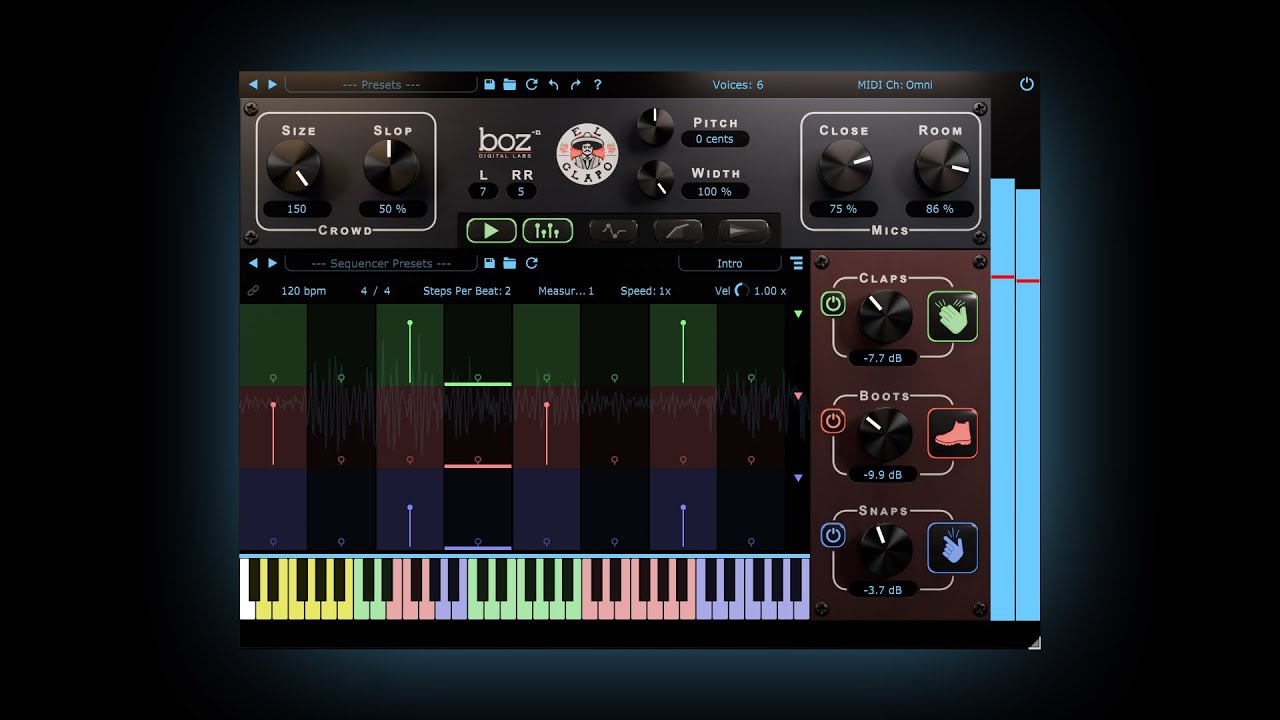Click the blue finger snap icon
1280x720 pixels.
pyautogui.click(x=952, y=548)
